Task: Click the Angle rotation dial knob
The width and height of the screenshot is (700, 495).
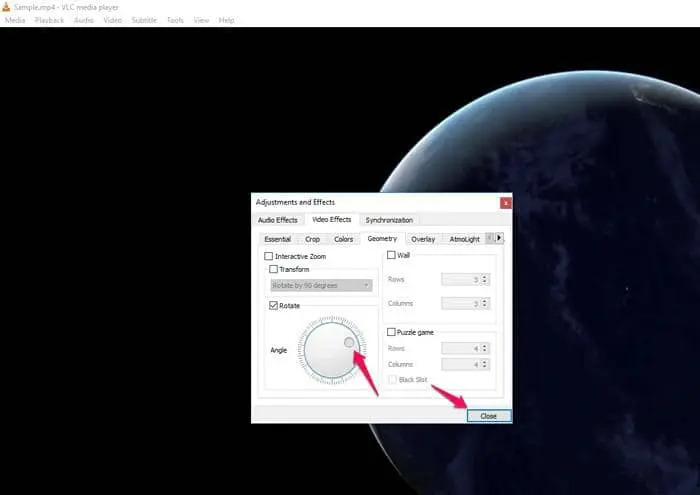Action: pyautogui.click(x=348, y=343)
